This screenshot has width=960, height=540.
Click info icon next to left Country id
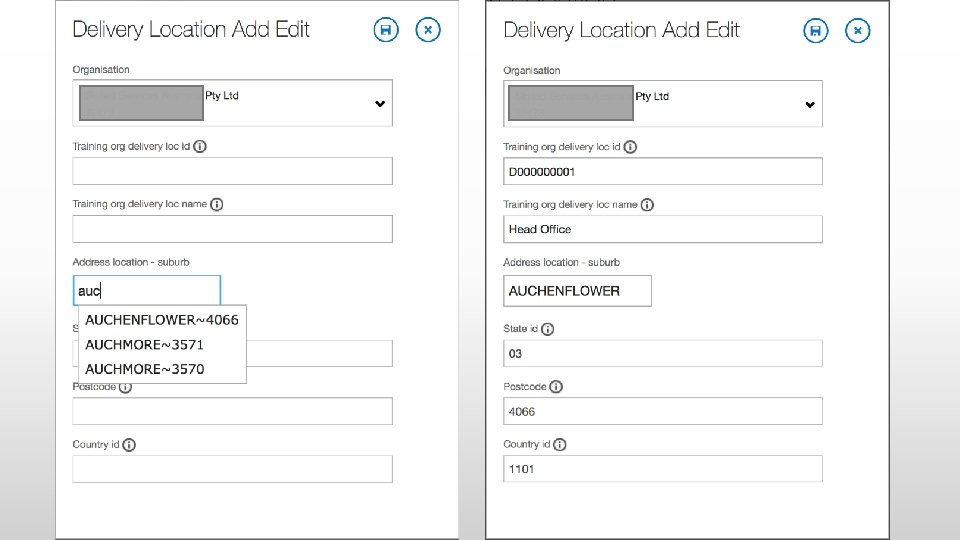pyautogui.click(x=129, y=445)
